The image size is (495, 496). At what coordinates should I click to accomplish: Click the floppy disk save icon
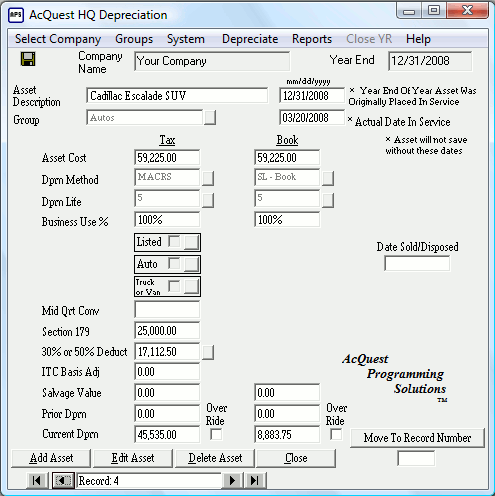coord(28,59)
